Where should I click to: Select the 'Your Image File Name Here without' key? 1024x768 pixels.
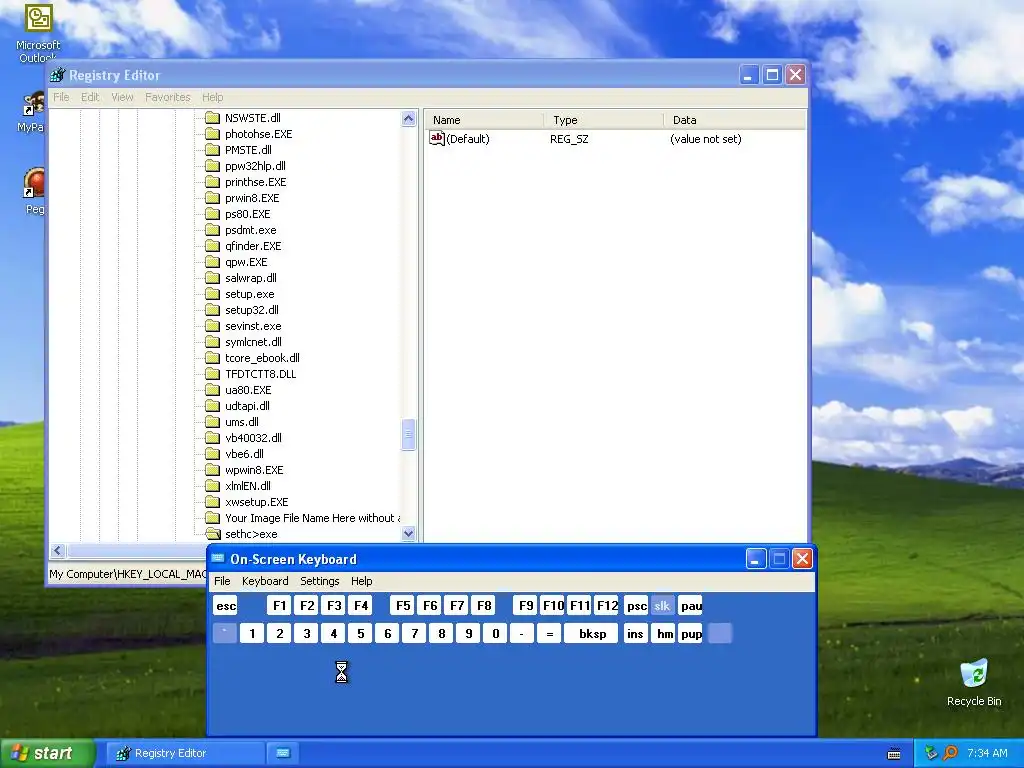click(312, 518)
